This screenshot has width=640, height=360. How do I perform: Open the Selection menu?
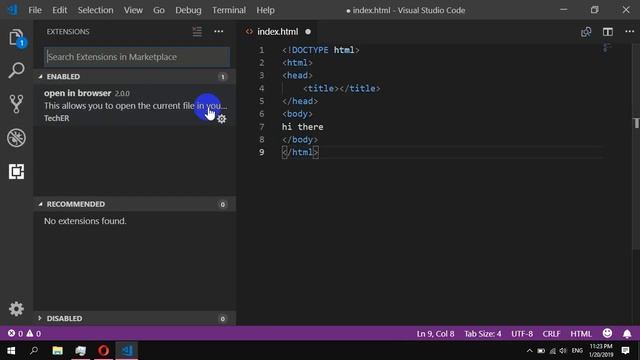click(x=96, y=10)
